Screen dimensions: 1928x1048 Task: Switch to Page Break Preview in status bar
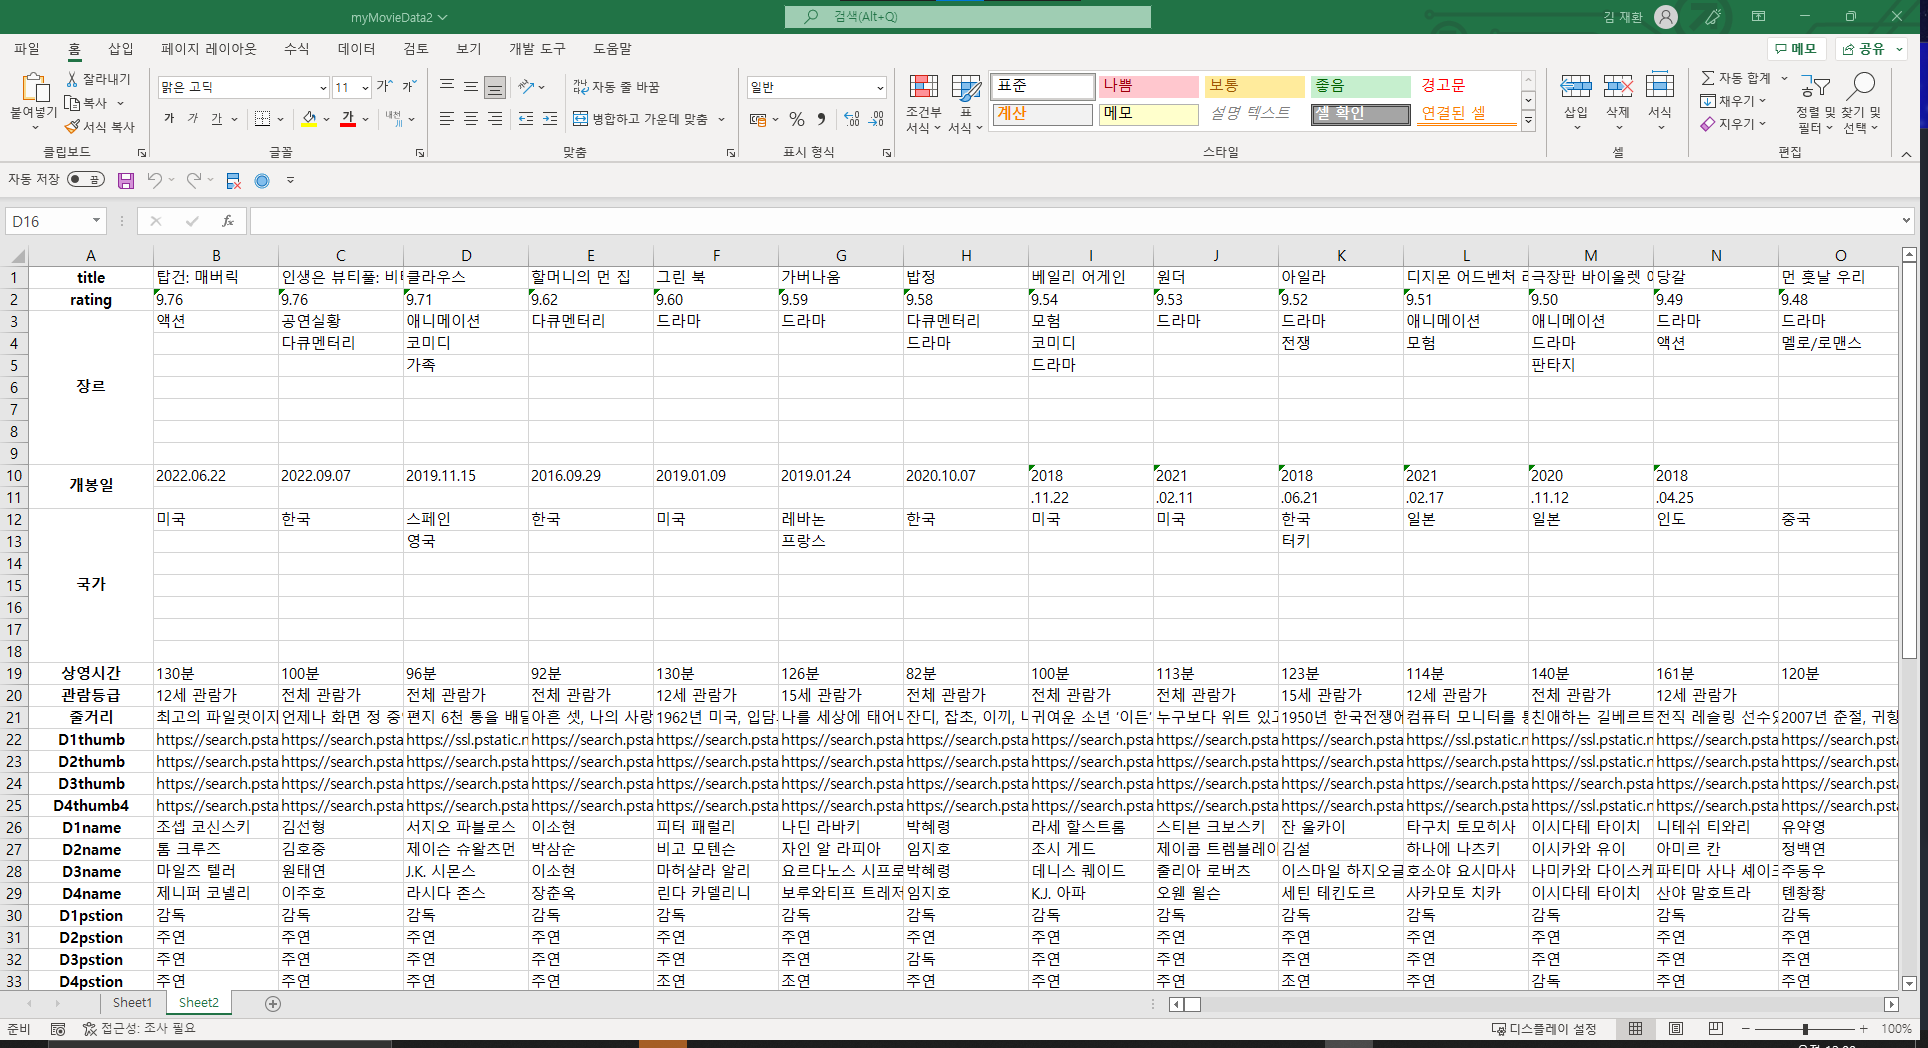(x=1716, y=1029)
